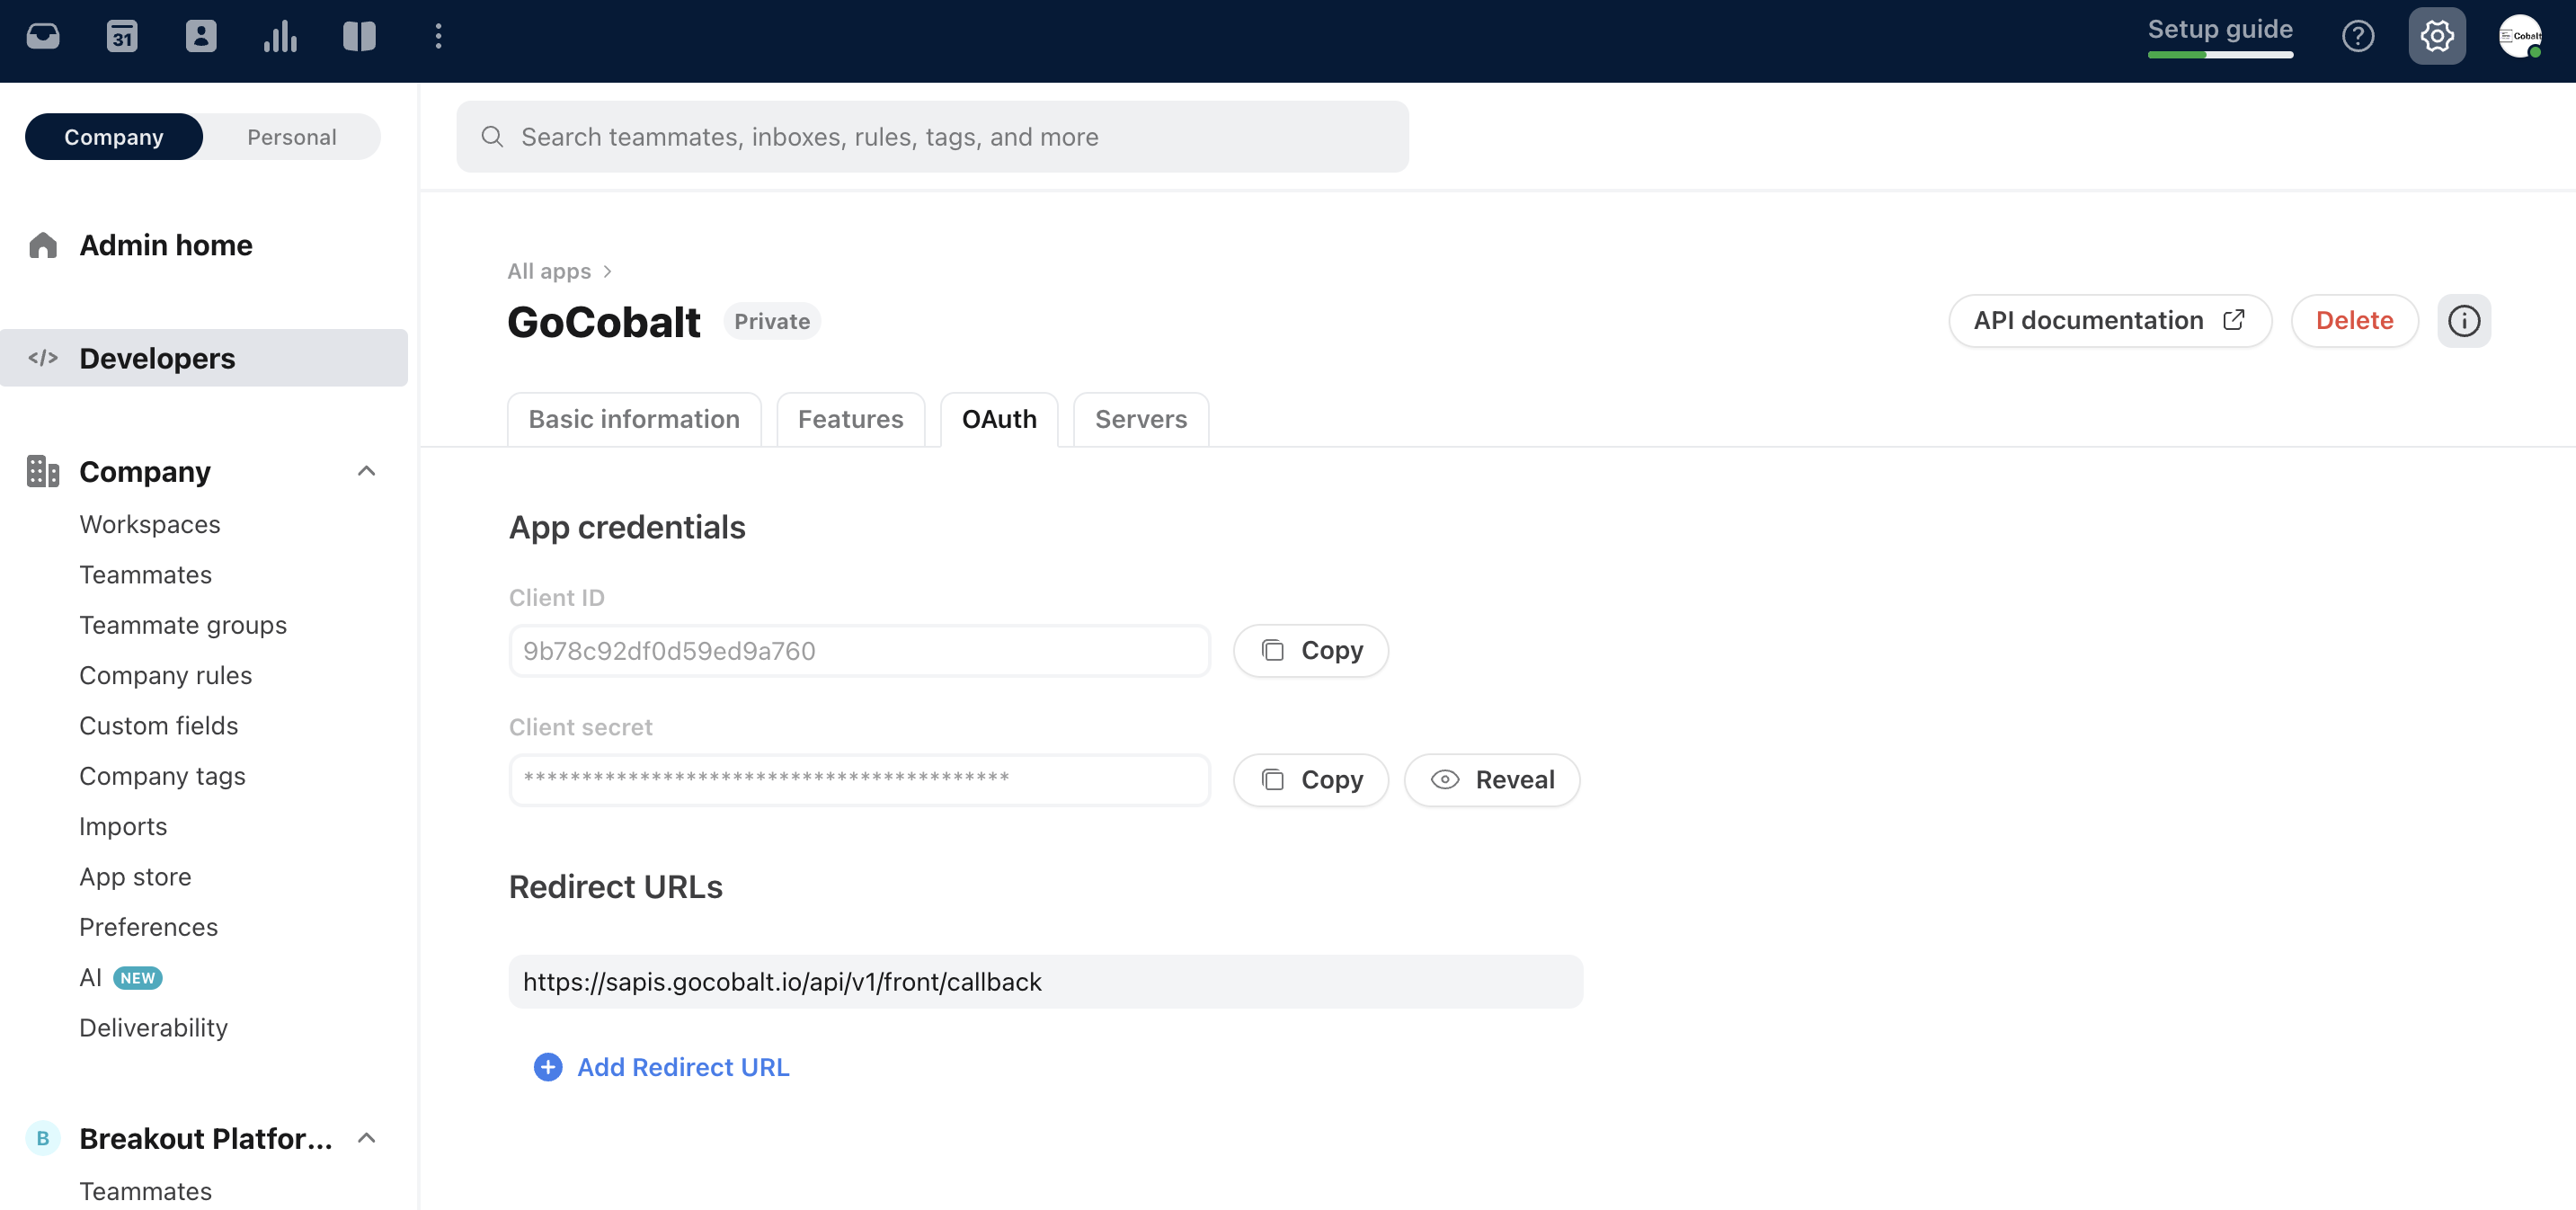The height and width of the screenshot is (1210, 2576).
Task: Click the settings gear icon
Action: click(x=2436, y=36)
